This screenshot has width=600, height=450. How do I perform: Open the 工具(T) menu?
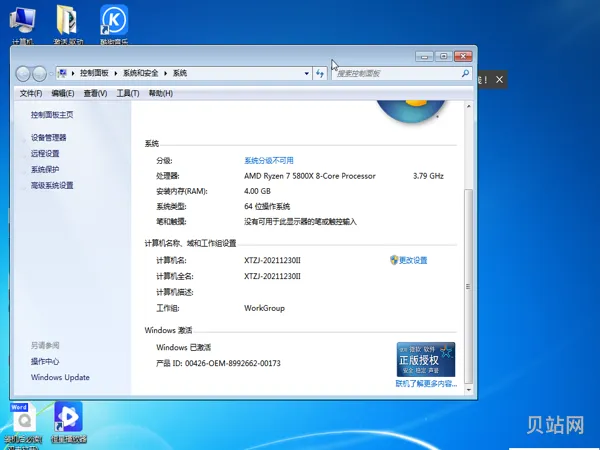click(128, 93)
